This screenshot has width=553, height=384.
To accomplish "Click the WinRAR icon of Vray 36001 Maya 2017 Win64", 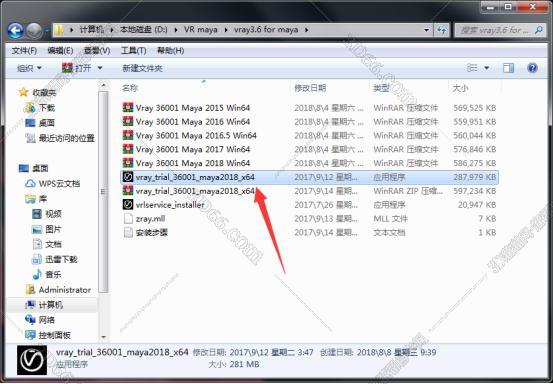I will pyautogui.click(x=128, y=149).
